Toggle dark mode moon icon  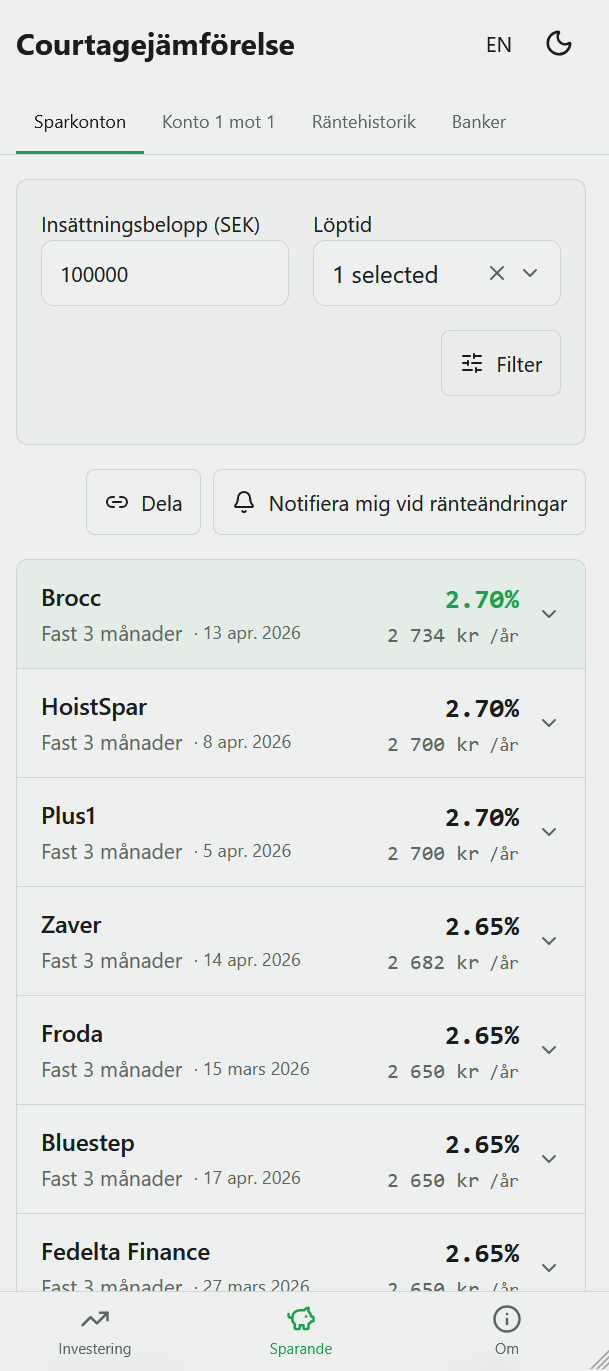[x=558, y=44]
